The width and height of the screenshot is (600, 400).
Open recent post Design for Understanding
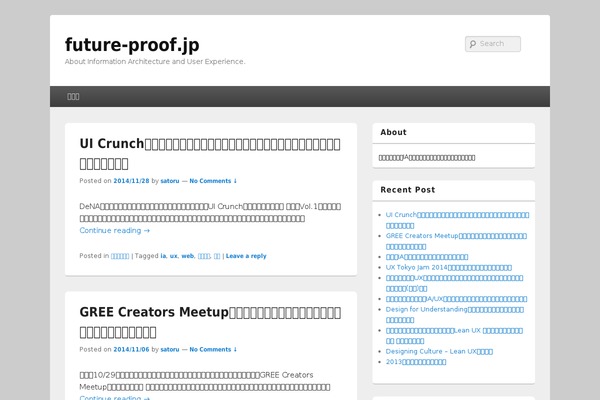coord(455,315)
